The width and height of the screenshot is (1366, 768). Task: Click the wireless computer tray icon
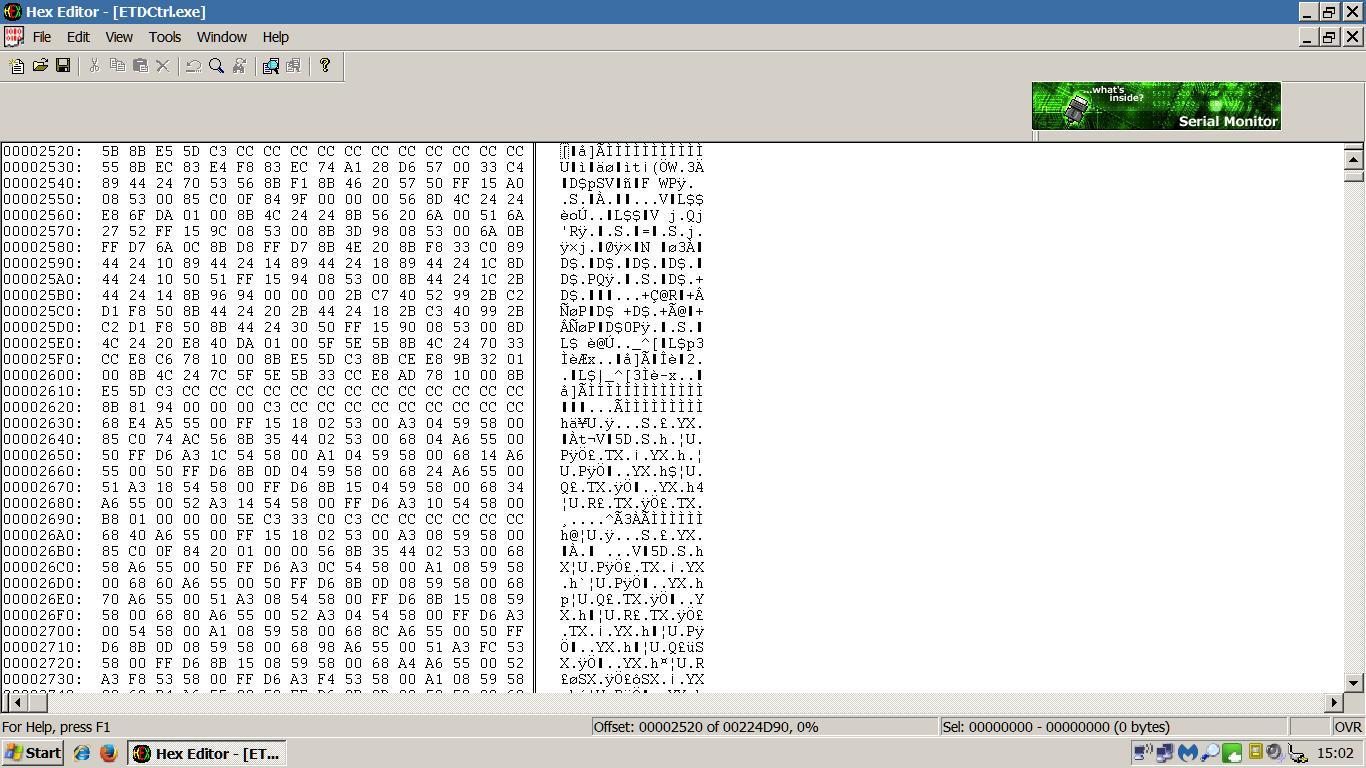[x=1142, y=753]
